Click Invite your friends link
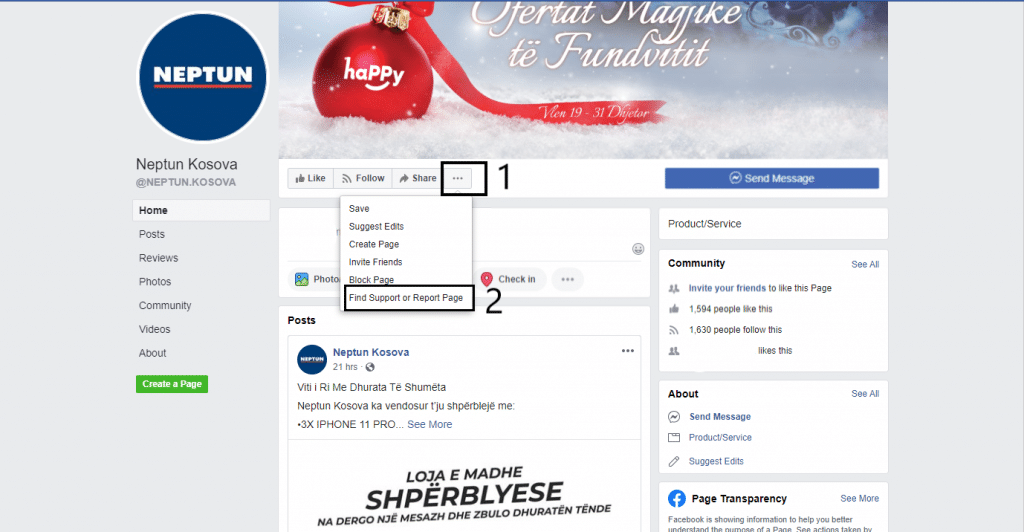This screenshot has width=1024, height=532. [x=727, y=288]
